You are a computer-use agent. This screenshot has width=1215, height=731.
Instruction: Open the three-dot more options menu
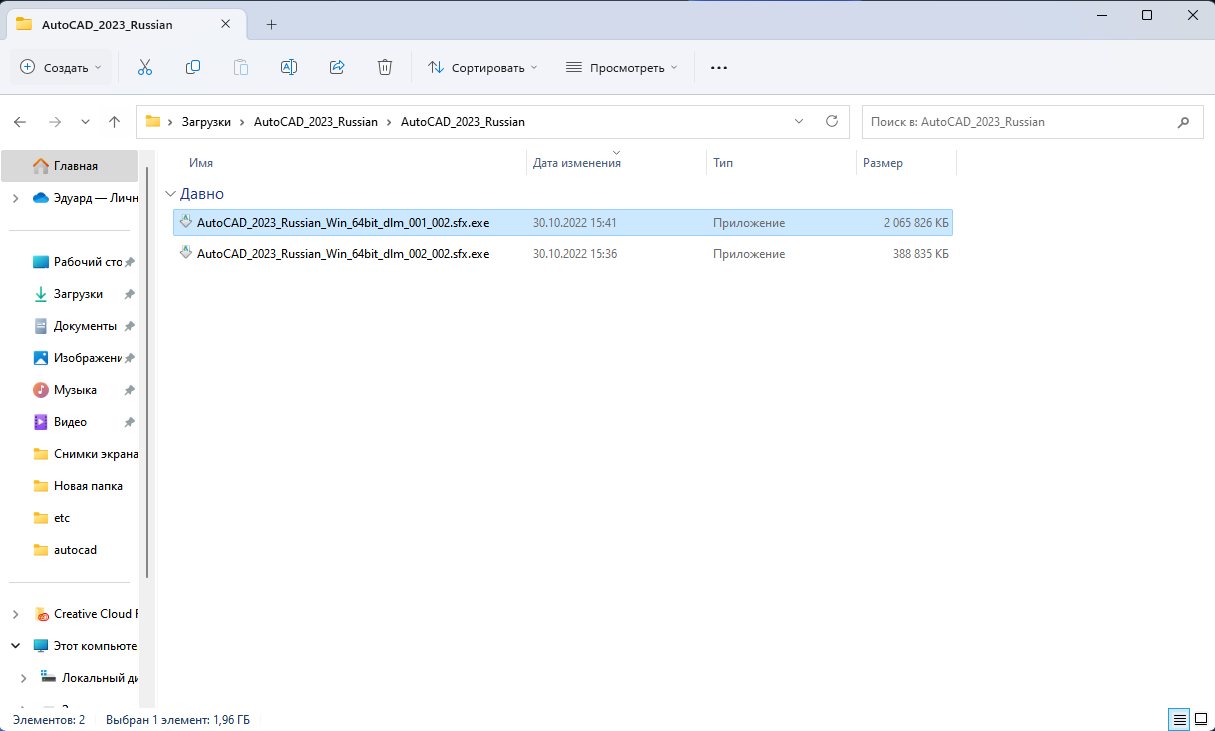[x=718, y=67]
